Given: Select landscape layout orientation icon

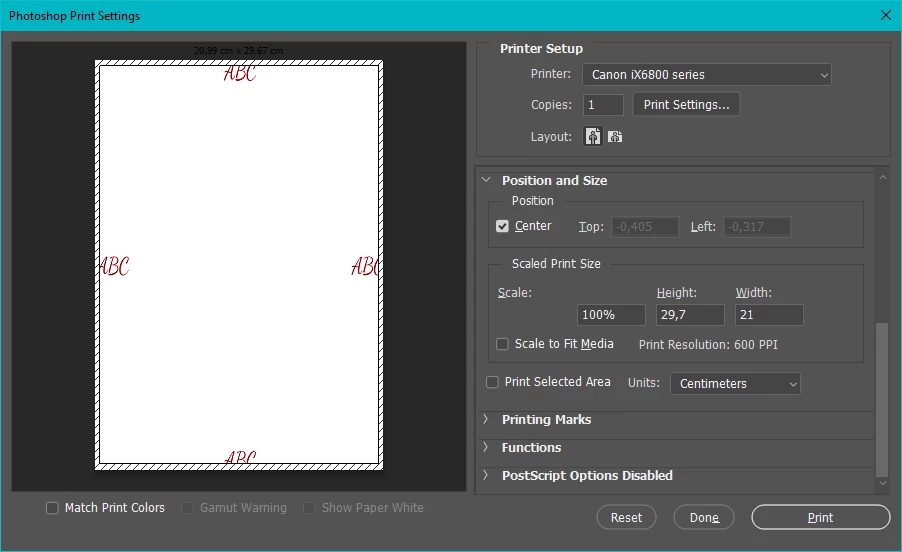Looking at the screenshot, I should [615, 136].
